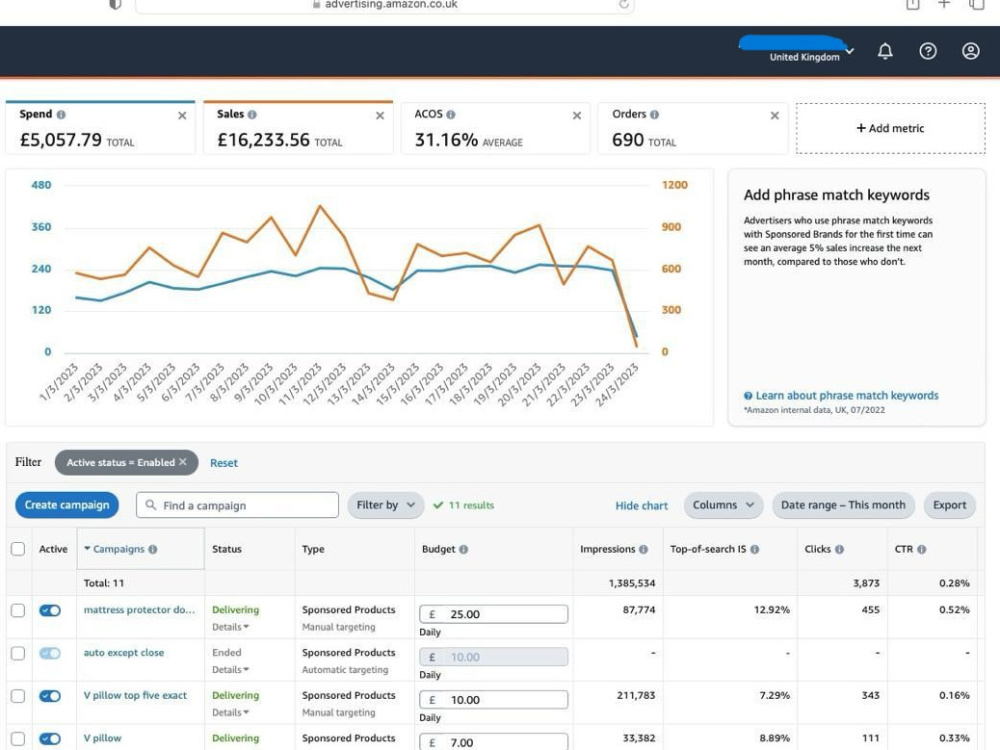1000x750 pixels.
Task: Click the ACOS info icon
Action: pyautogui.click(x=451, y=115)
